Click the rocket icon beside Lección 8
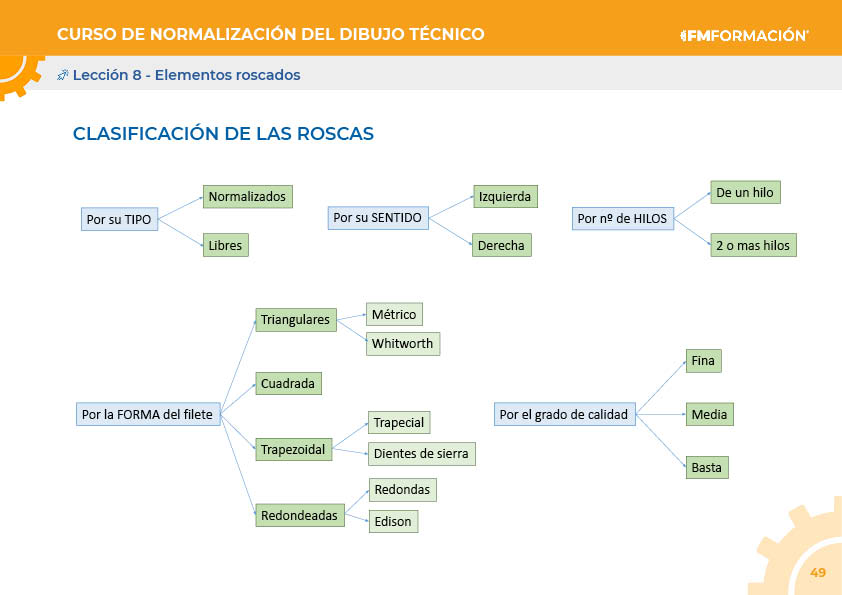The image size is (842, 595). pos(62,75)
